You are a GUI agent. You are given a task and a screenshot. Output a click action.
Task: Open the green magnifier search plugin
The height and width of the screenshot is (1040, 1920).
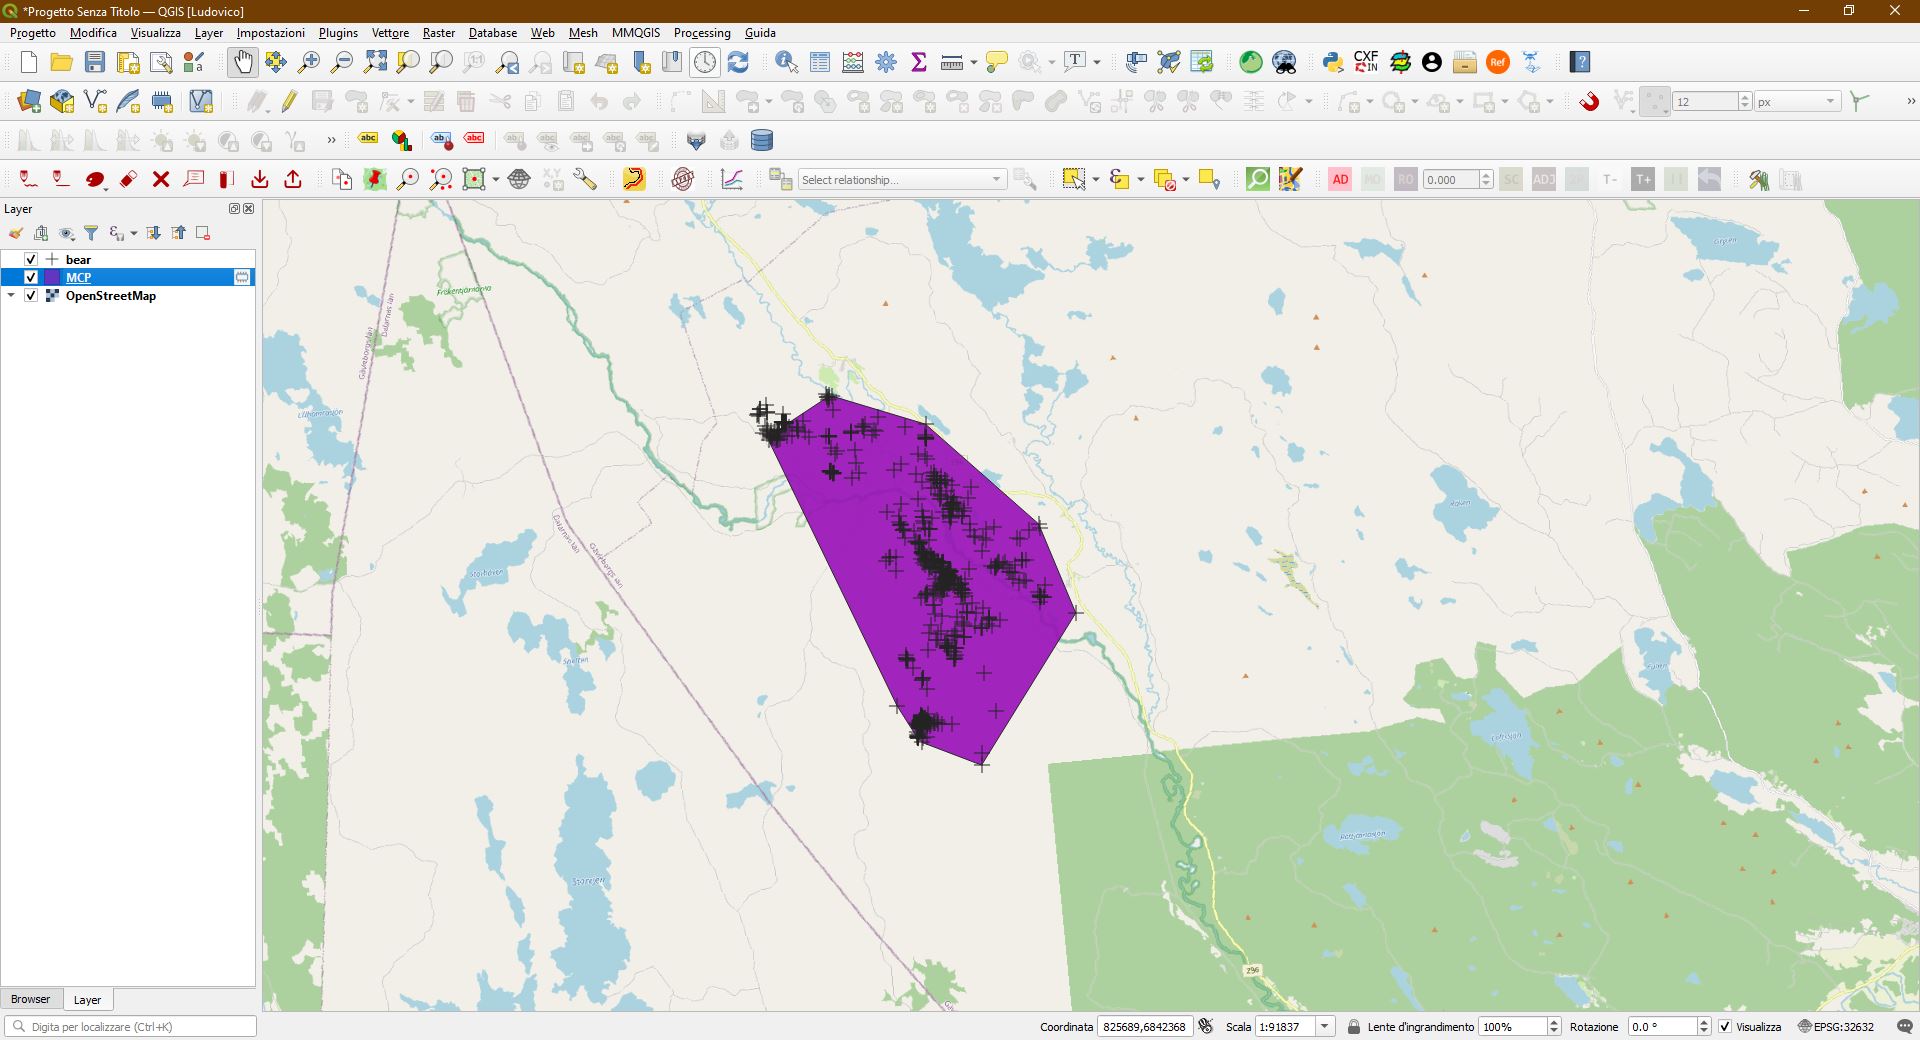[x=1258, y=179]
